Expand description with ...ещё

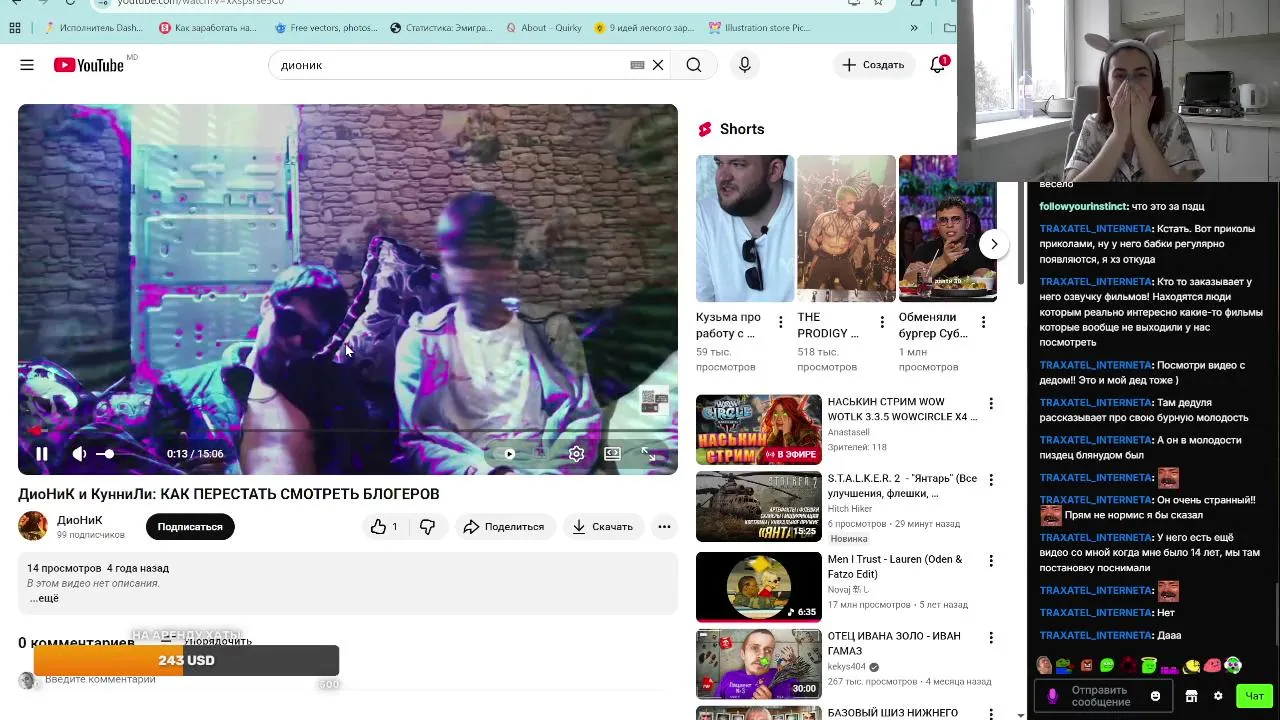pos(44,598)
